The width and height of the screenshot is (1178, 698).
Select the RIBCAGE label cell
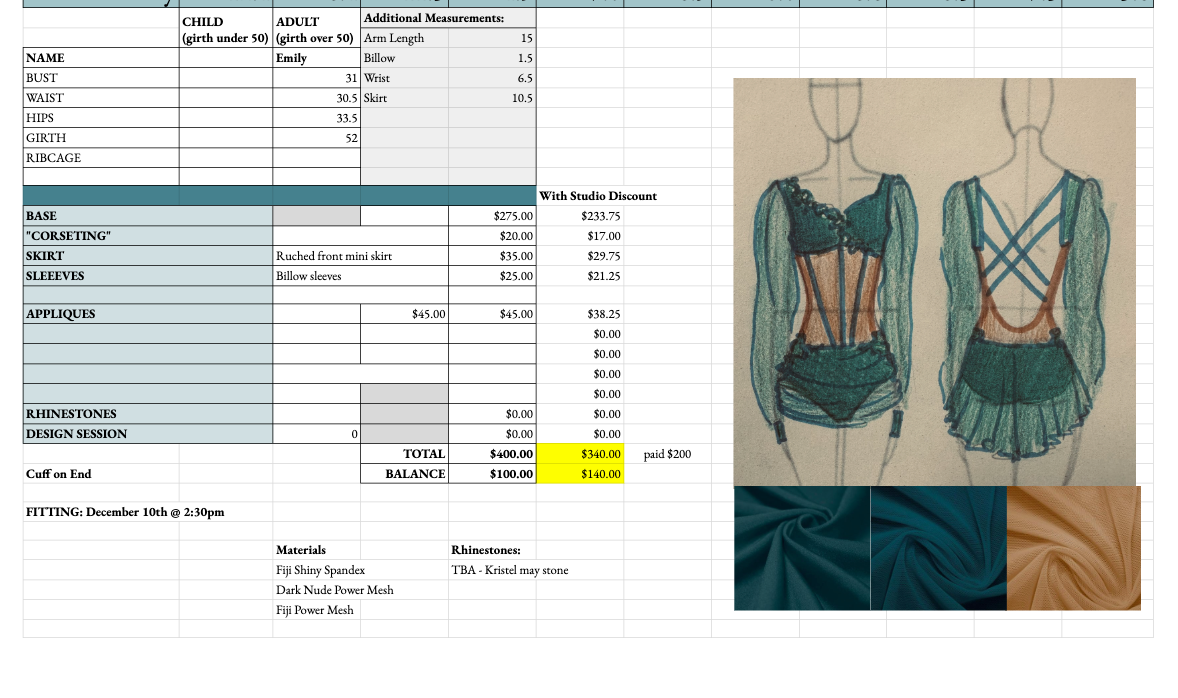(x=101, y=158)
